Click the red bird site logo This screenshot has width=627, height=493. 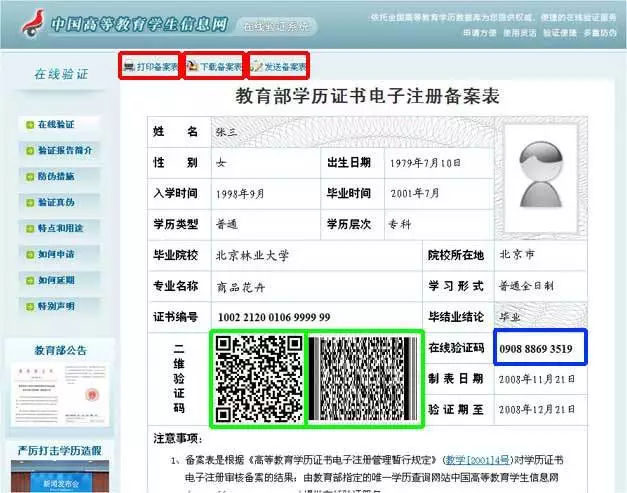click(33, 23)
